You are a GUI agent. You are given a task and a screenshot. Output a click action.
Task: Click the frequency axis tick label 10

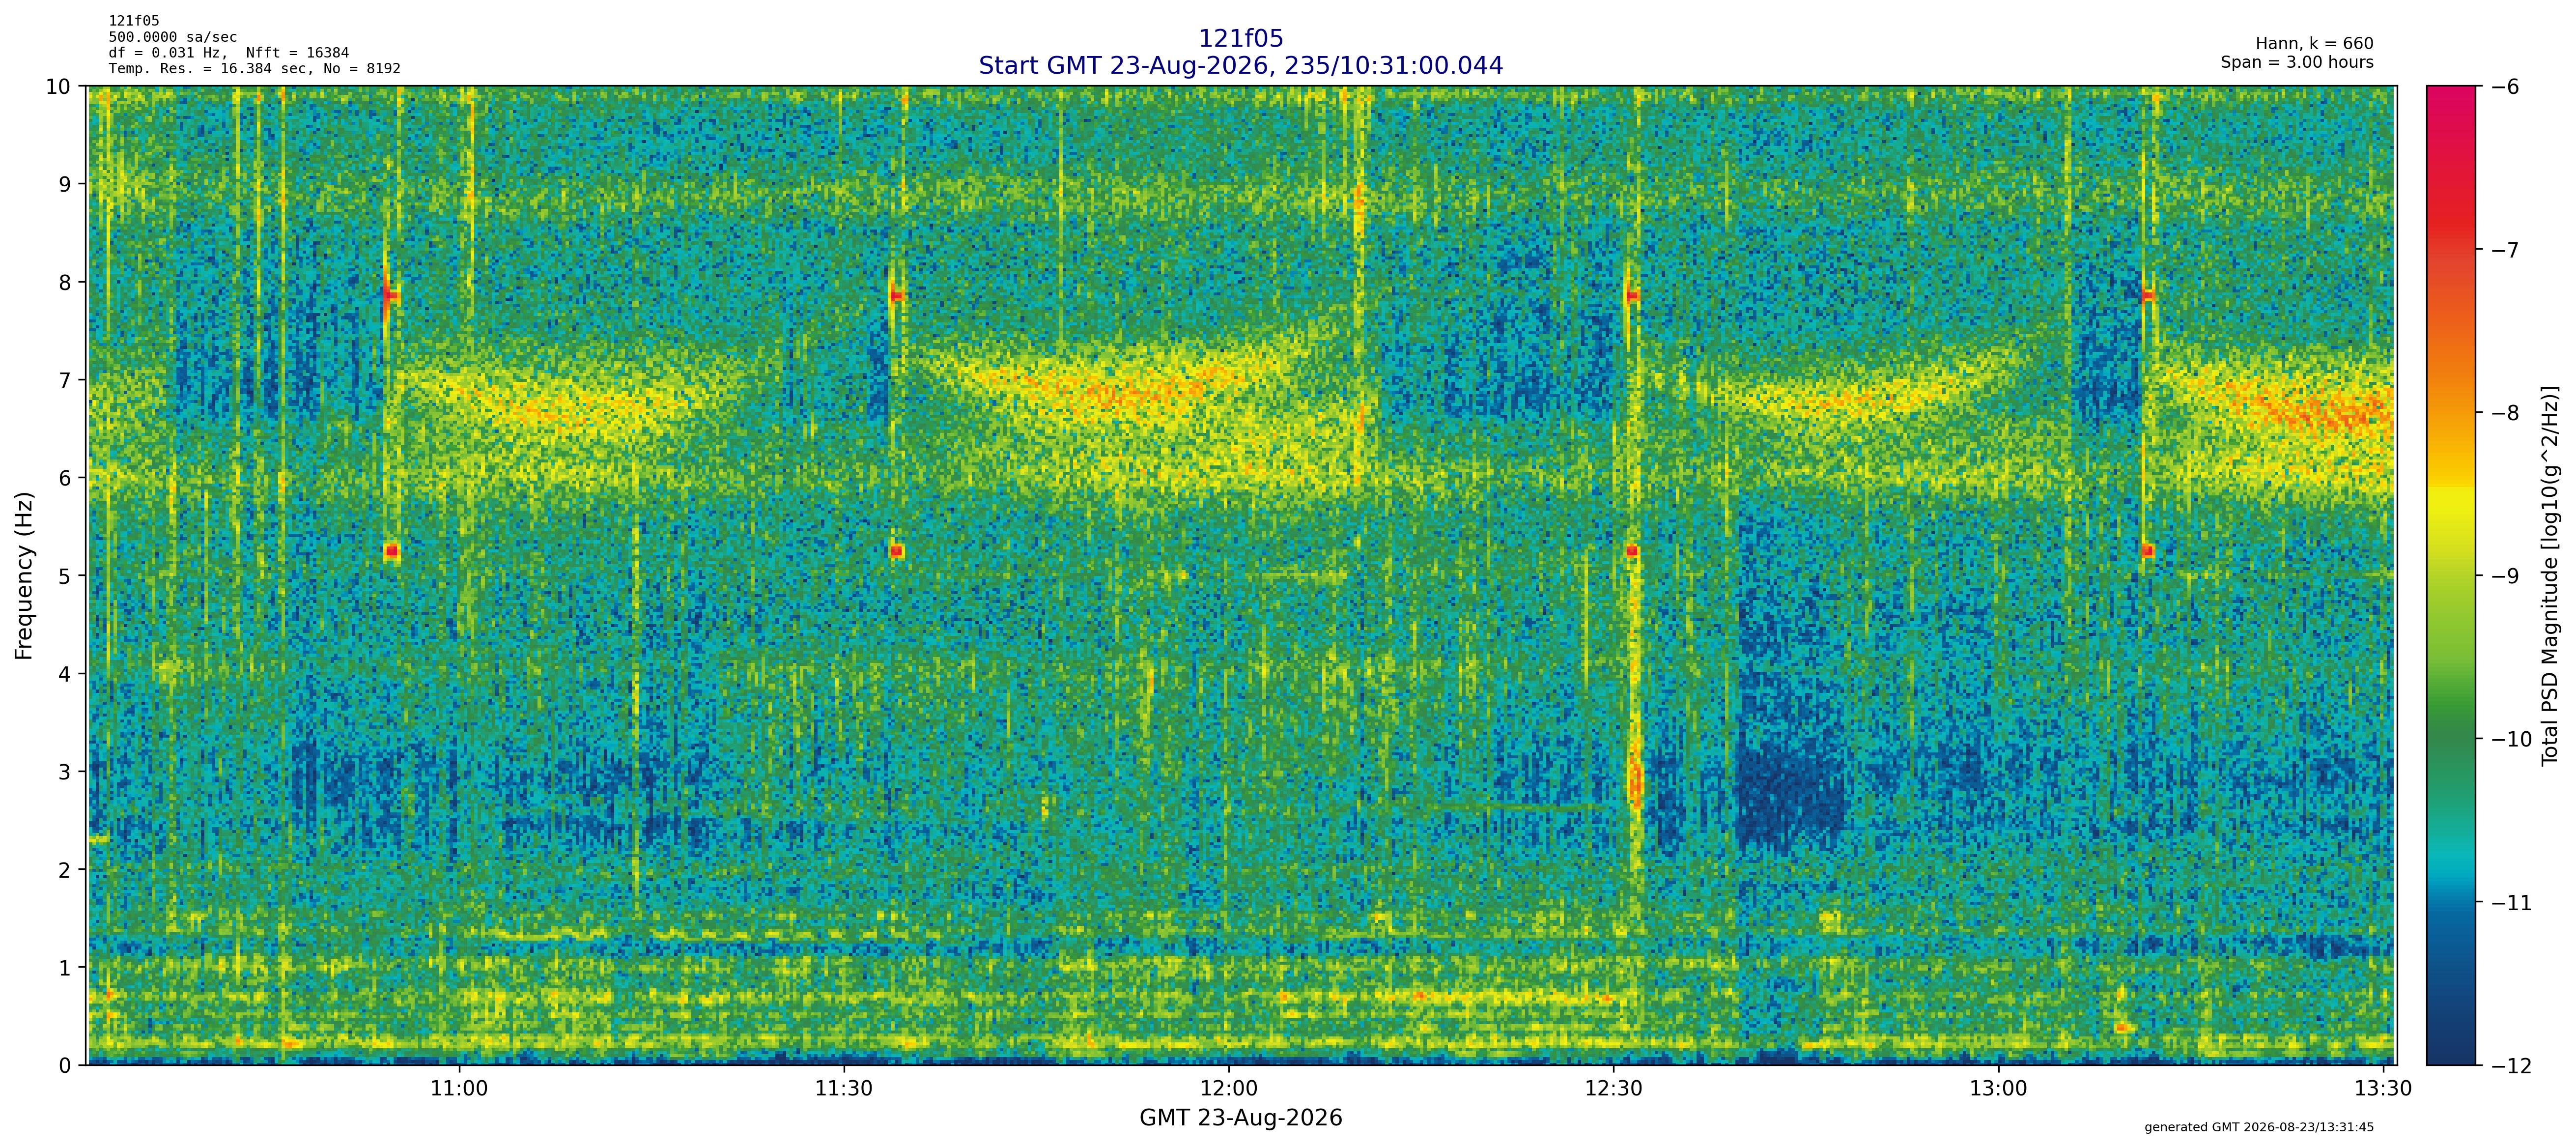(58, 86)
